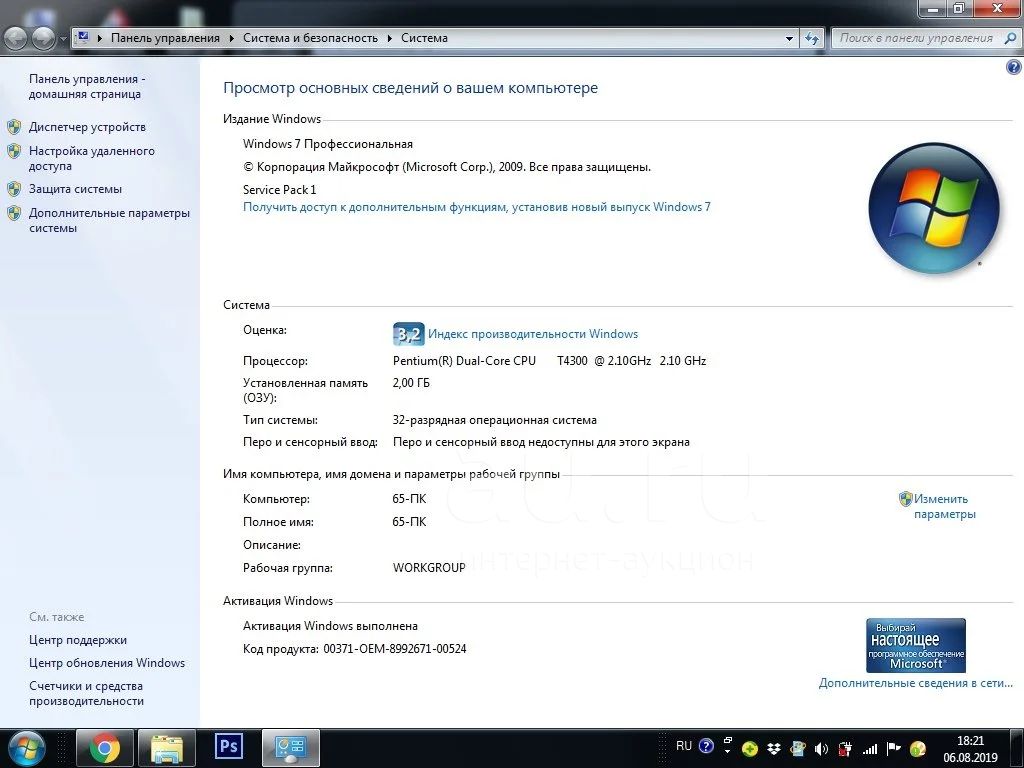The width and height of the screenshot is (1024, 768).
Task: Open Дополнительные параметры системы link
Action: pos(109,220)
